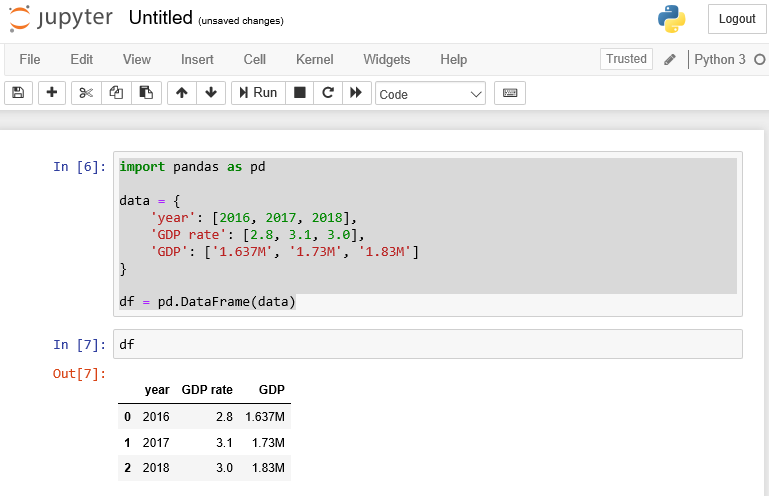Click the 2017 year cell

click(x=156, y=443)
